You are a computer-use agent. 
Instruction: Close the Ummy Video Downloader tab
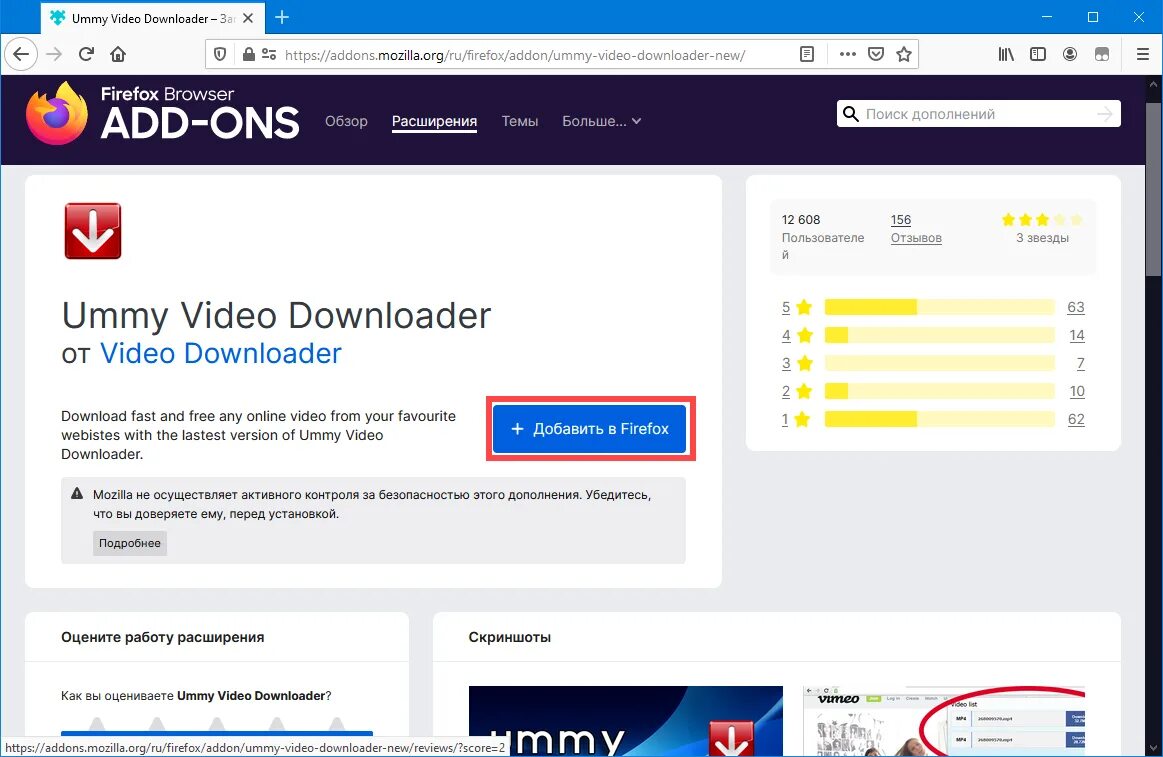click(x=248, y=18)
